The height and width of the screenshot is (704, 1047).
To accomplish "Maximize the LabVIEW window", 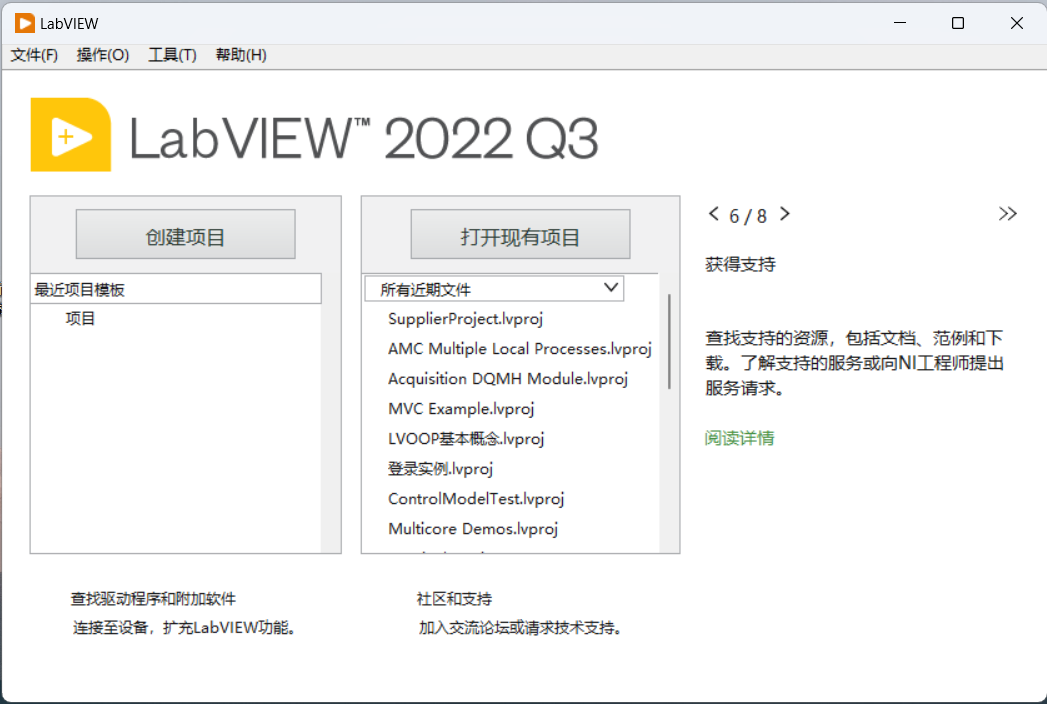I will [x=958, y=23].
